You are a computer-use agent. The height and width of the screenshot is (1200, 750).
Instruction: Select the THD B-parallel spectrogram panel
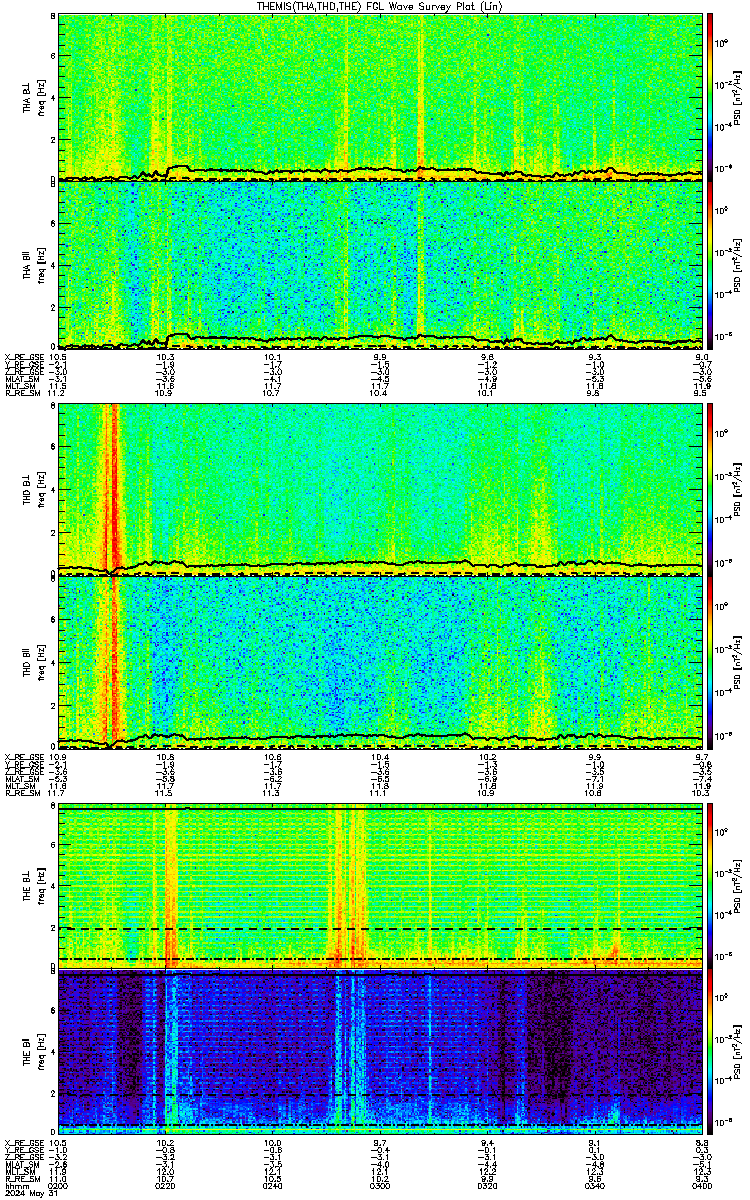pyautogui.click(x=381, y=662)
